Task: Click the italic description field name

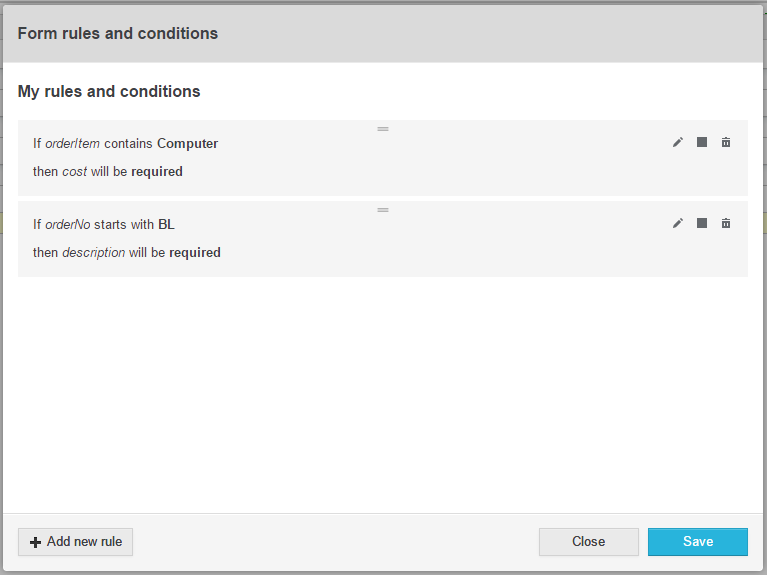Action: tap(93, 253)
